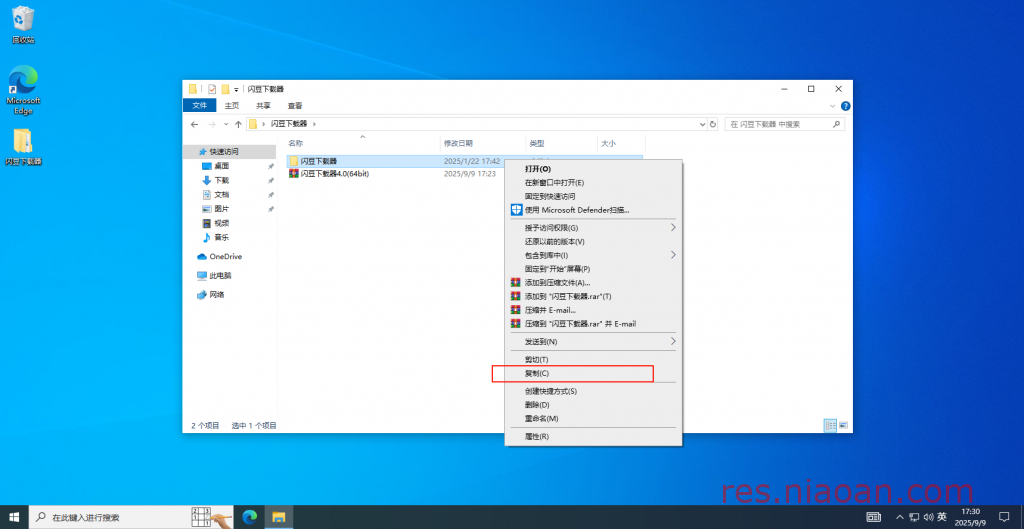The image size is (1024, 529).
Task: Choose 添加到压缩文件(A)...
Action: pos(593,283)
